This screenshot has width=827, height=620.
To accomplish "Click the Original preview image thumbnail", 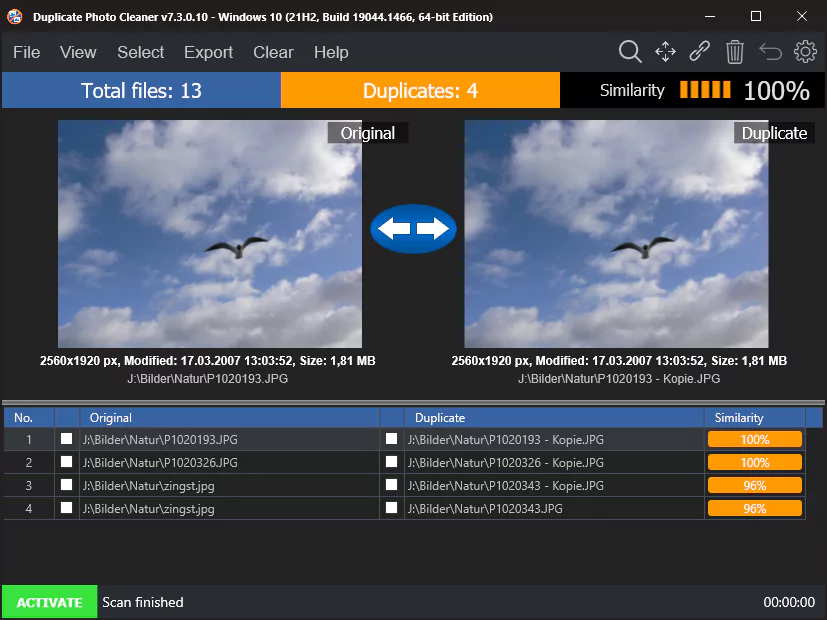I will 209,232.
